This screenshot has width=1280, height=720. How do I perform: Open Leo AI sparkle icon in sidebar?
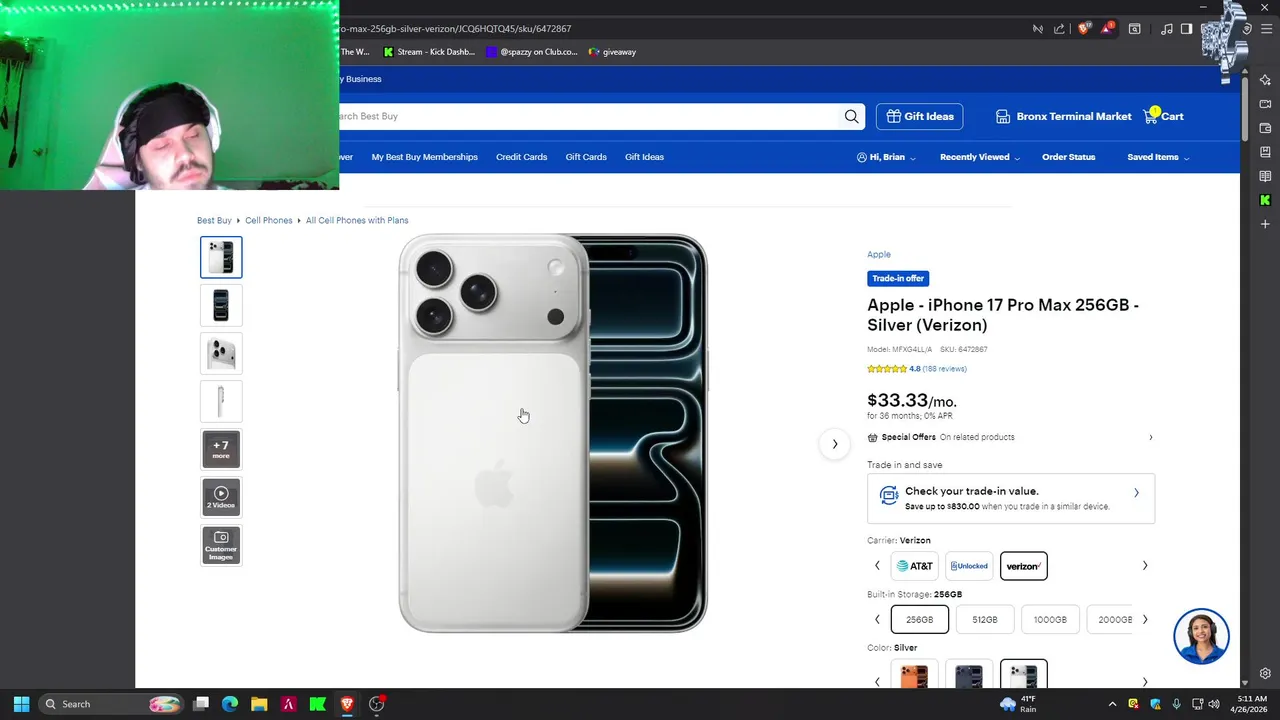click(1265, 80)
